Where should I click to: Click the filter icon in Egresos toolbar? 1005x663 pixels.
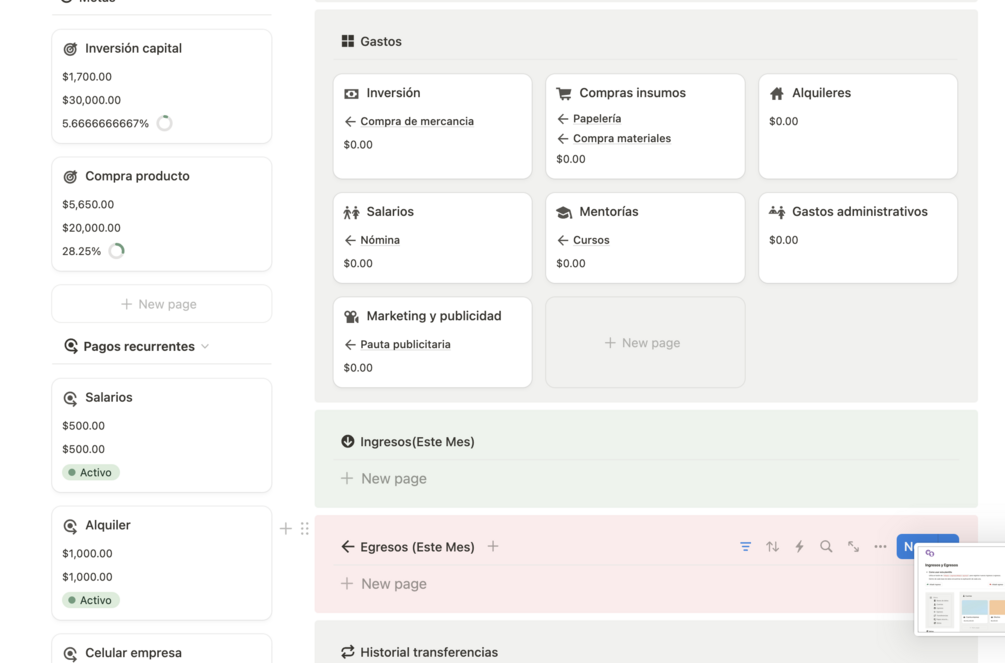click(x=746, y=547)
